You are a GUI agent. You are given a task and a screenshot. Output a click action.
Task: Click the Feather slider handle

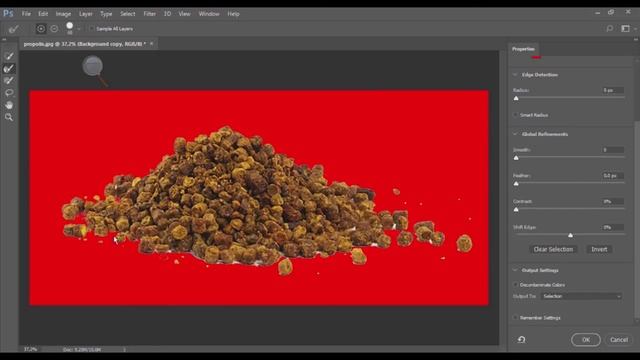point(516,184)
